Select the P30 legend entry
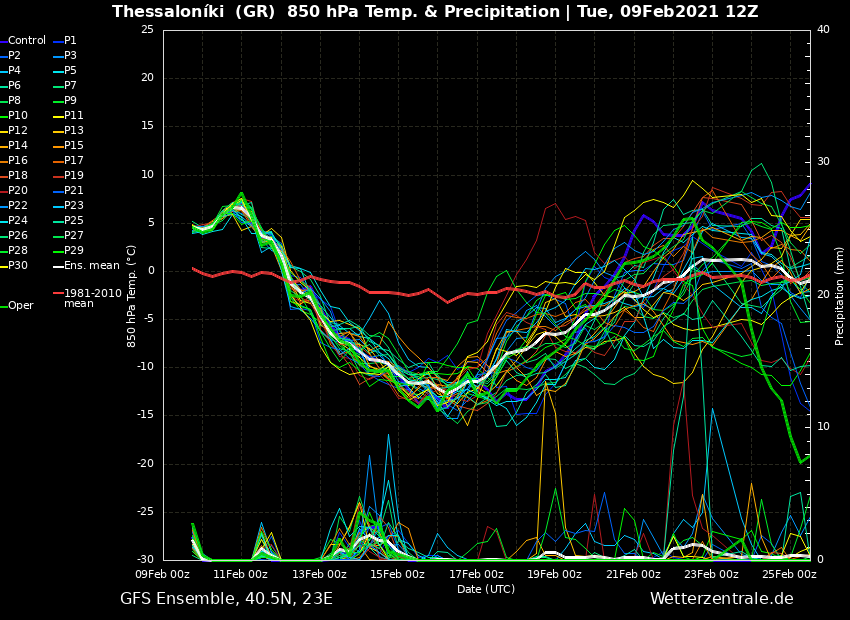Image resolution: width=850 pixels, height=620 pixels. point(18,266)
